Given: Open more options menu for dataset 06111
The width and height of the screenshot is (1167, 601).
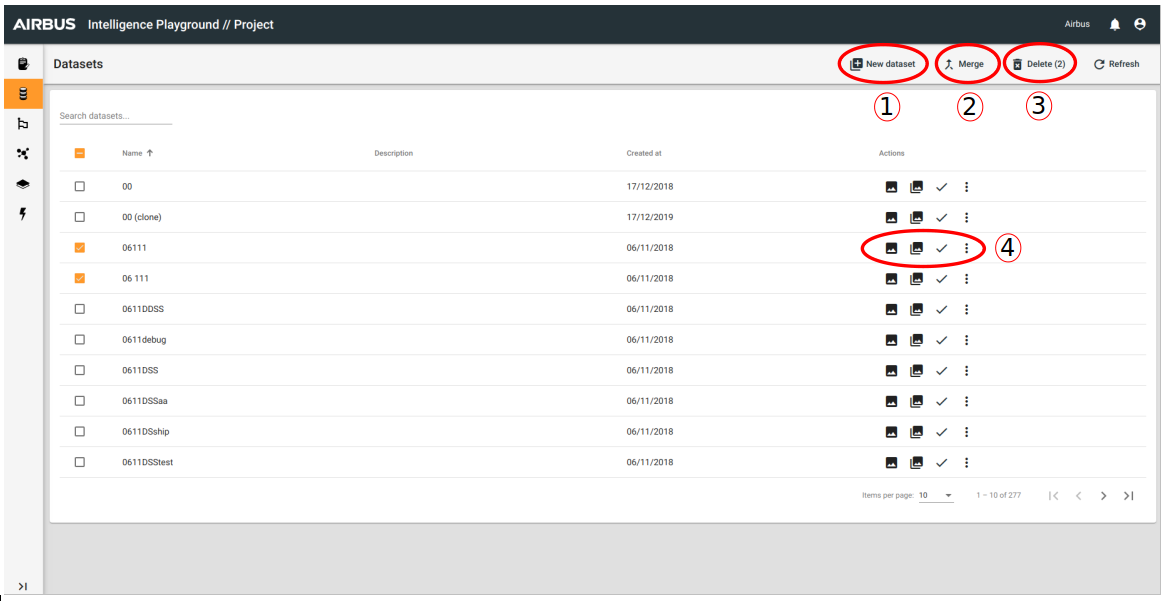Looking at the screenshot, I should [x=966, y=248].
